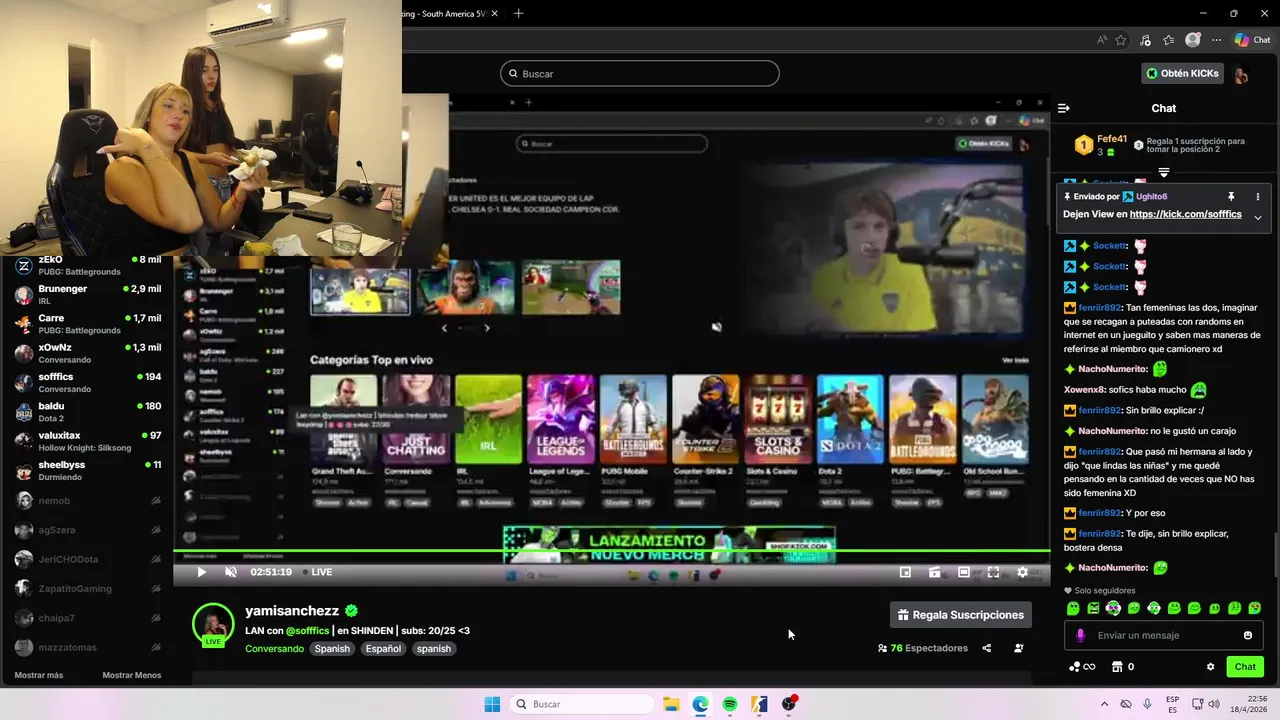The height and width of the screenshot is (720, 1280).
Task: Add page to browser favorites star
Action: [1121, 40]
